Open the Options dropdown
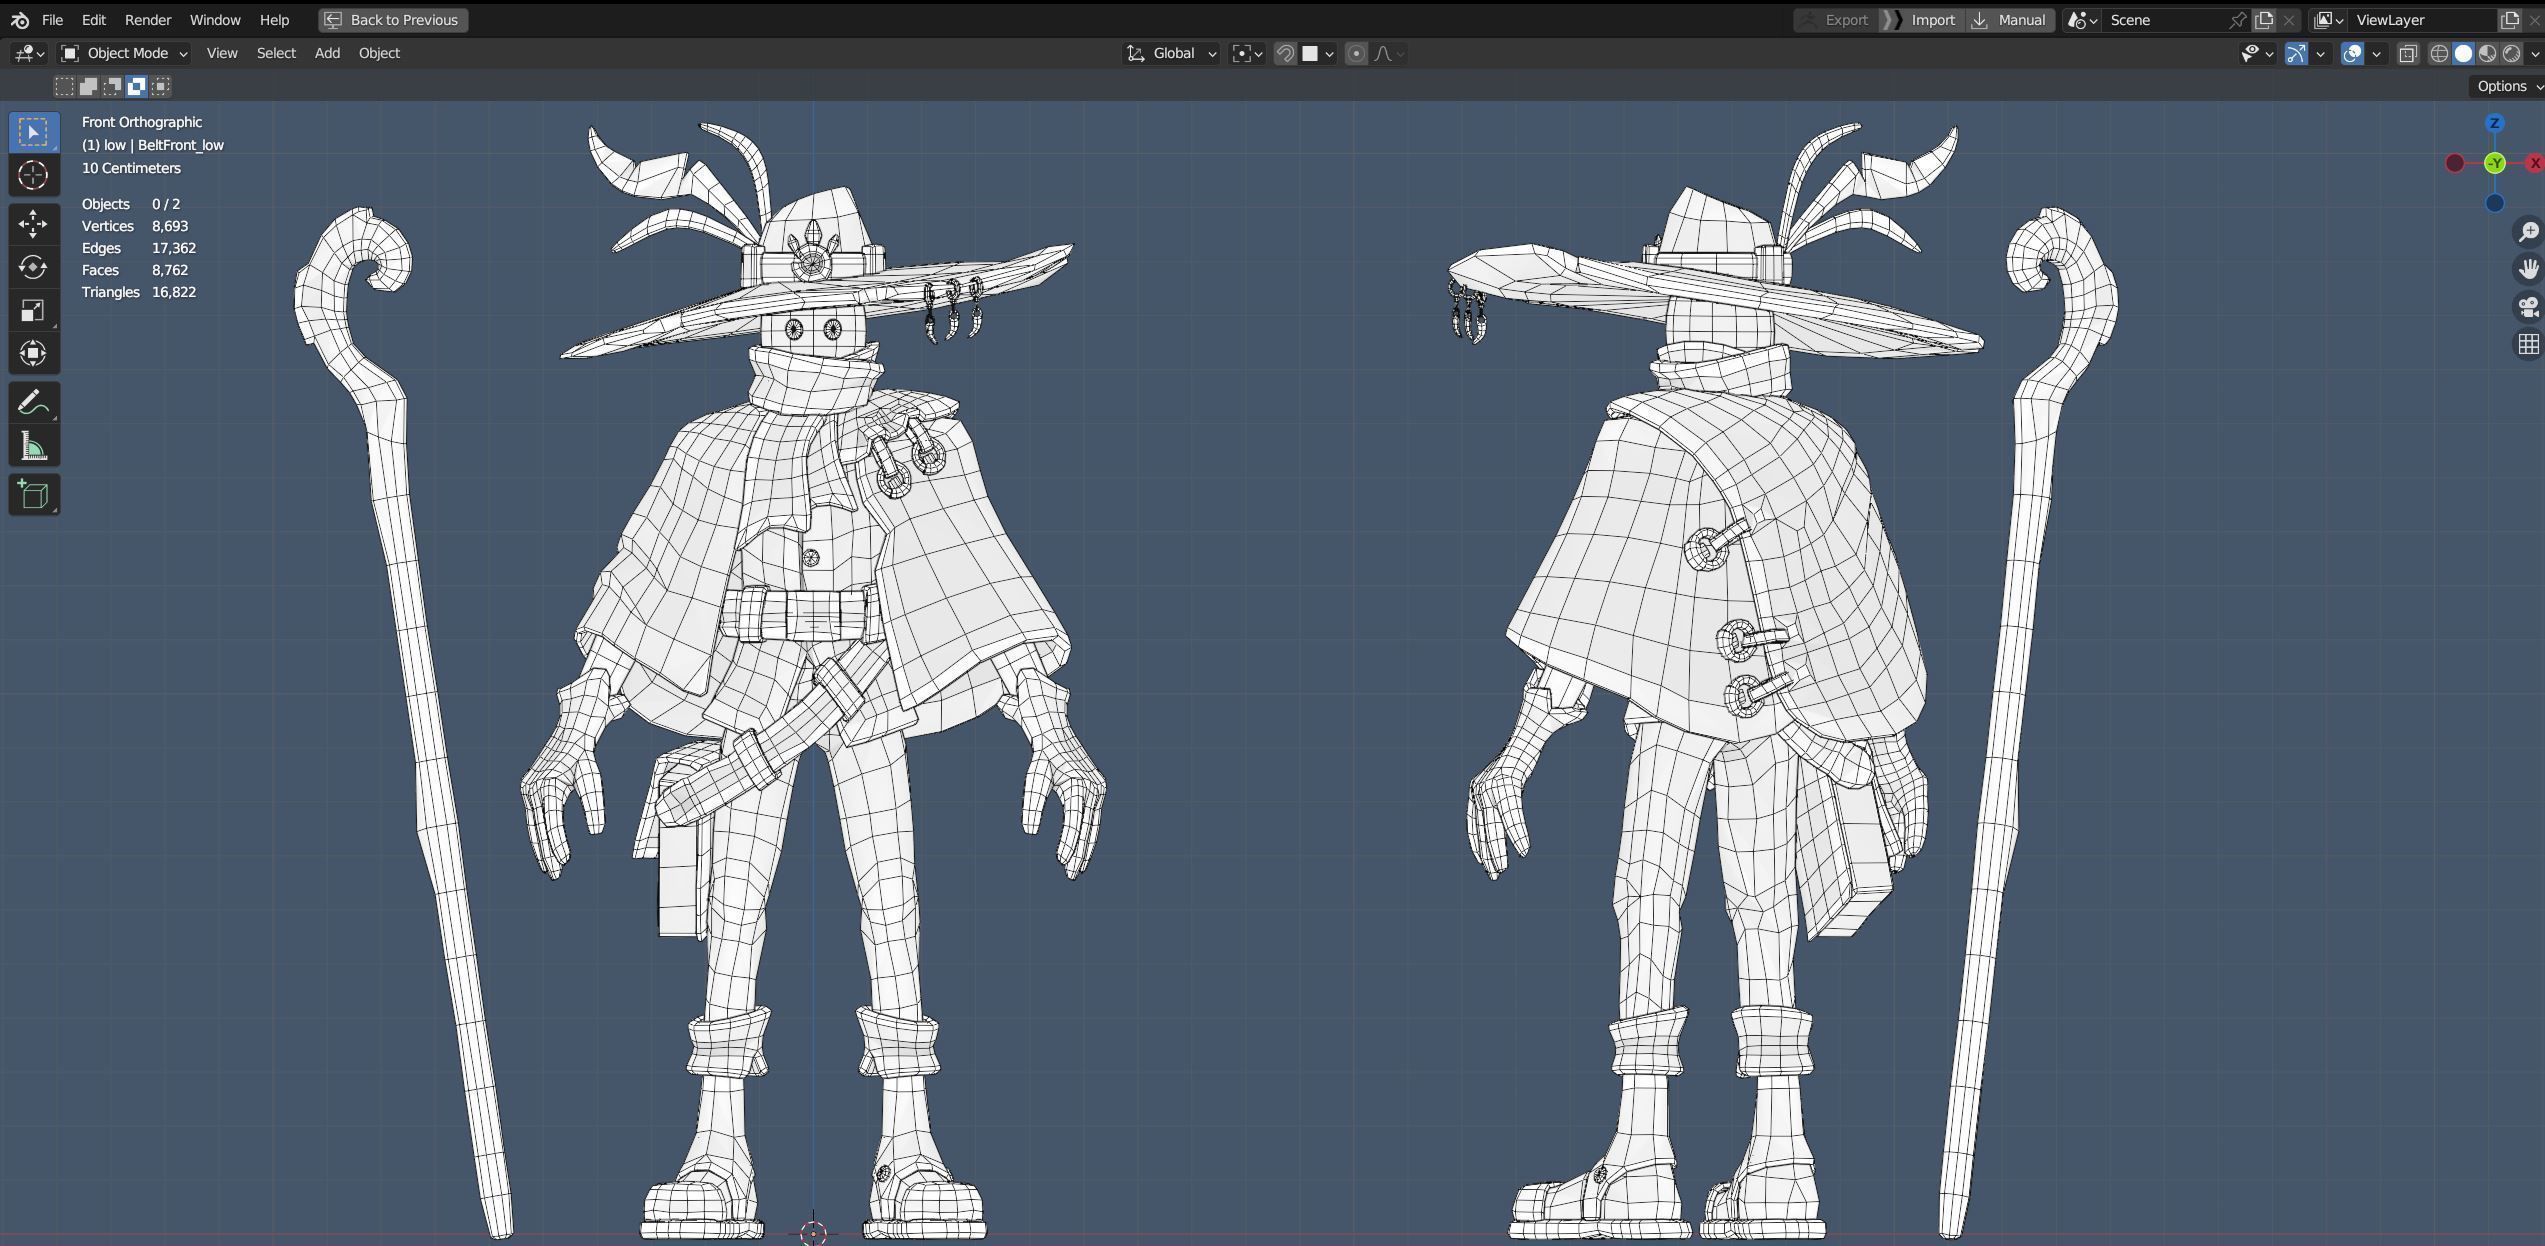This screenshot has width=2545, height=1246. click(x=2507, y=86)
